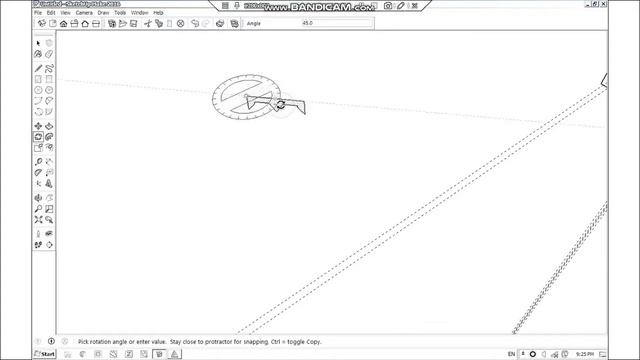Open the File menu

[x=38, y=13]
